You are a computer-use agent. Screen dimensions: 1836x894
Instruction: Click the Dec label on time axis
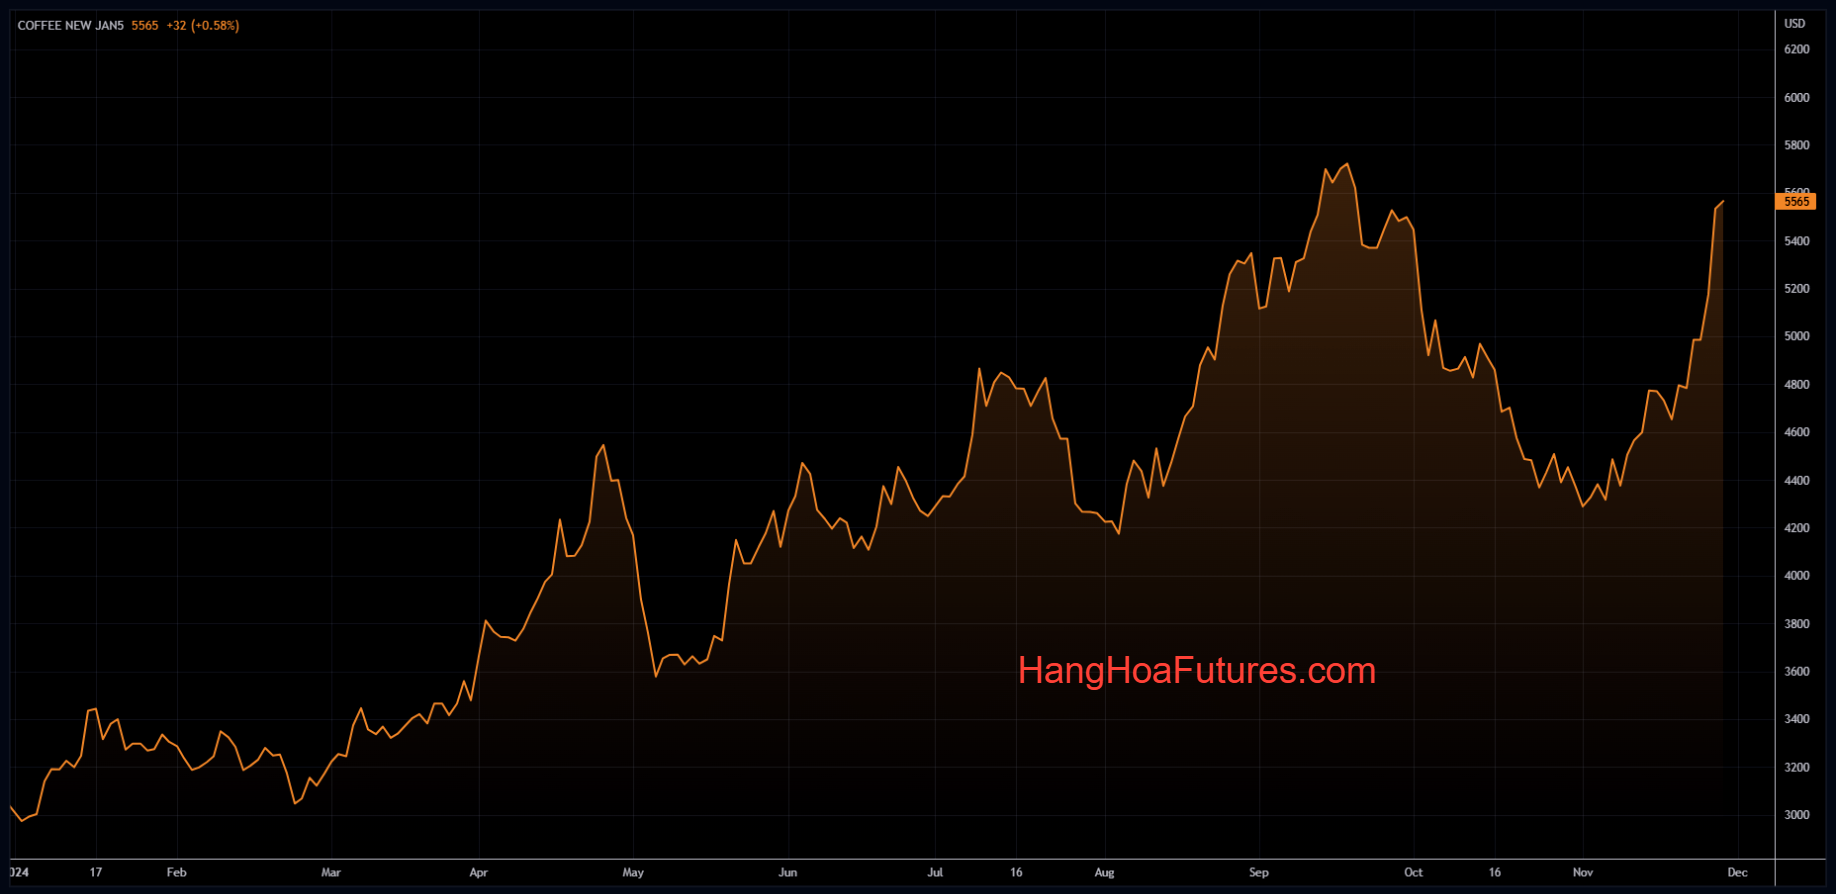coord(1738,873)
